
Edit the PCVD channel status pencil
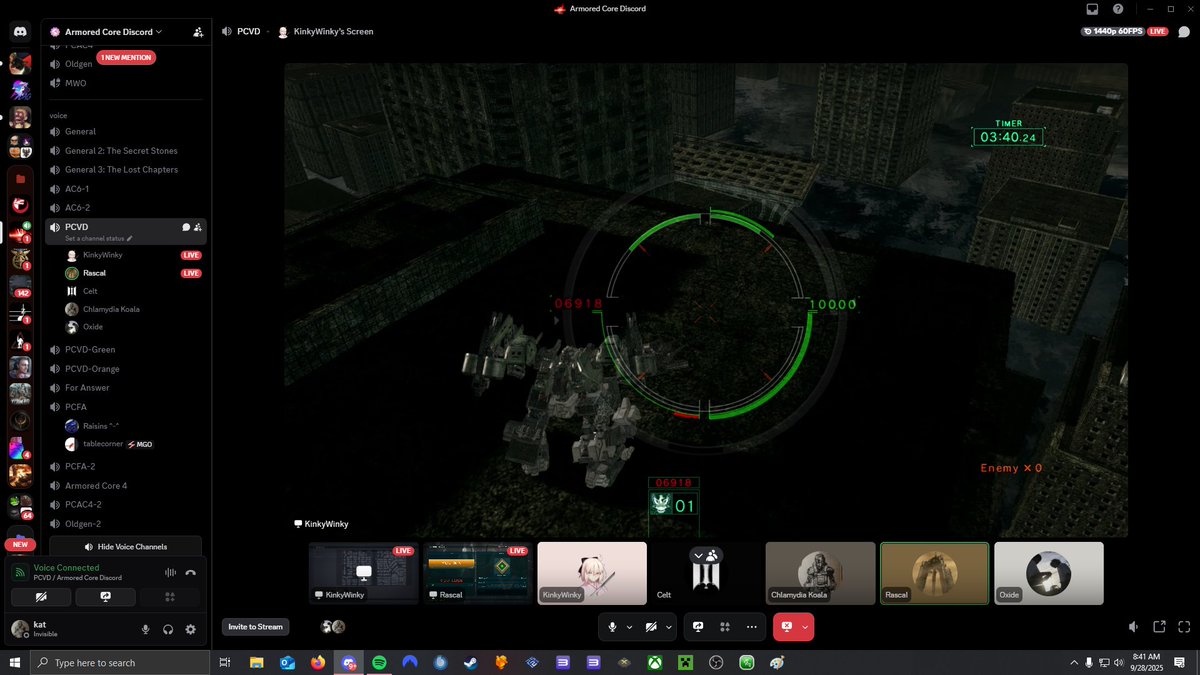pos(129,239)
